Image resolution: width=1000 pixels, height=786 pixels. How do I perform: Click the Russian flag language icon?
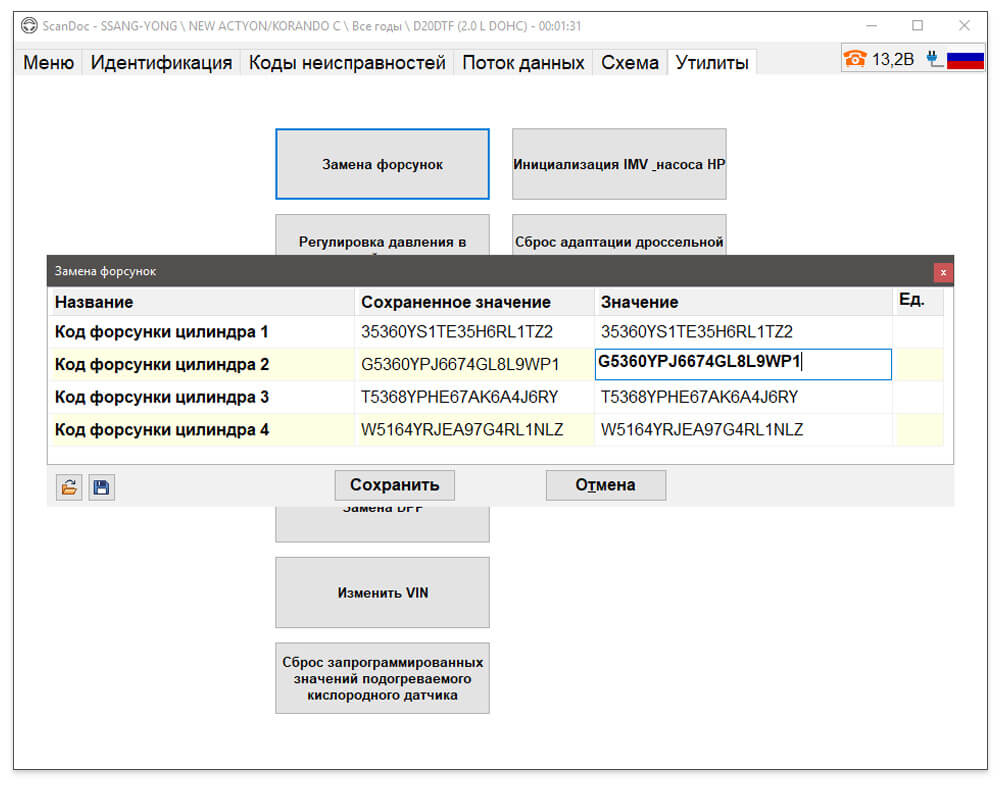965,60
